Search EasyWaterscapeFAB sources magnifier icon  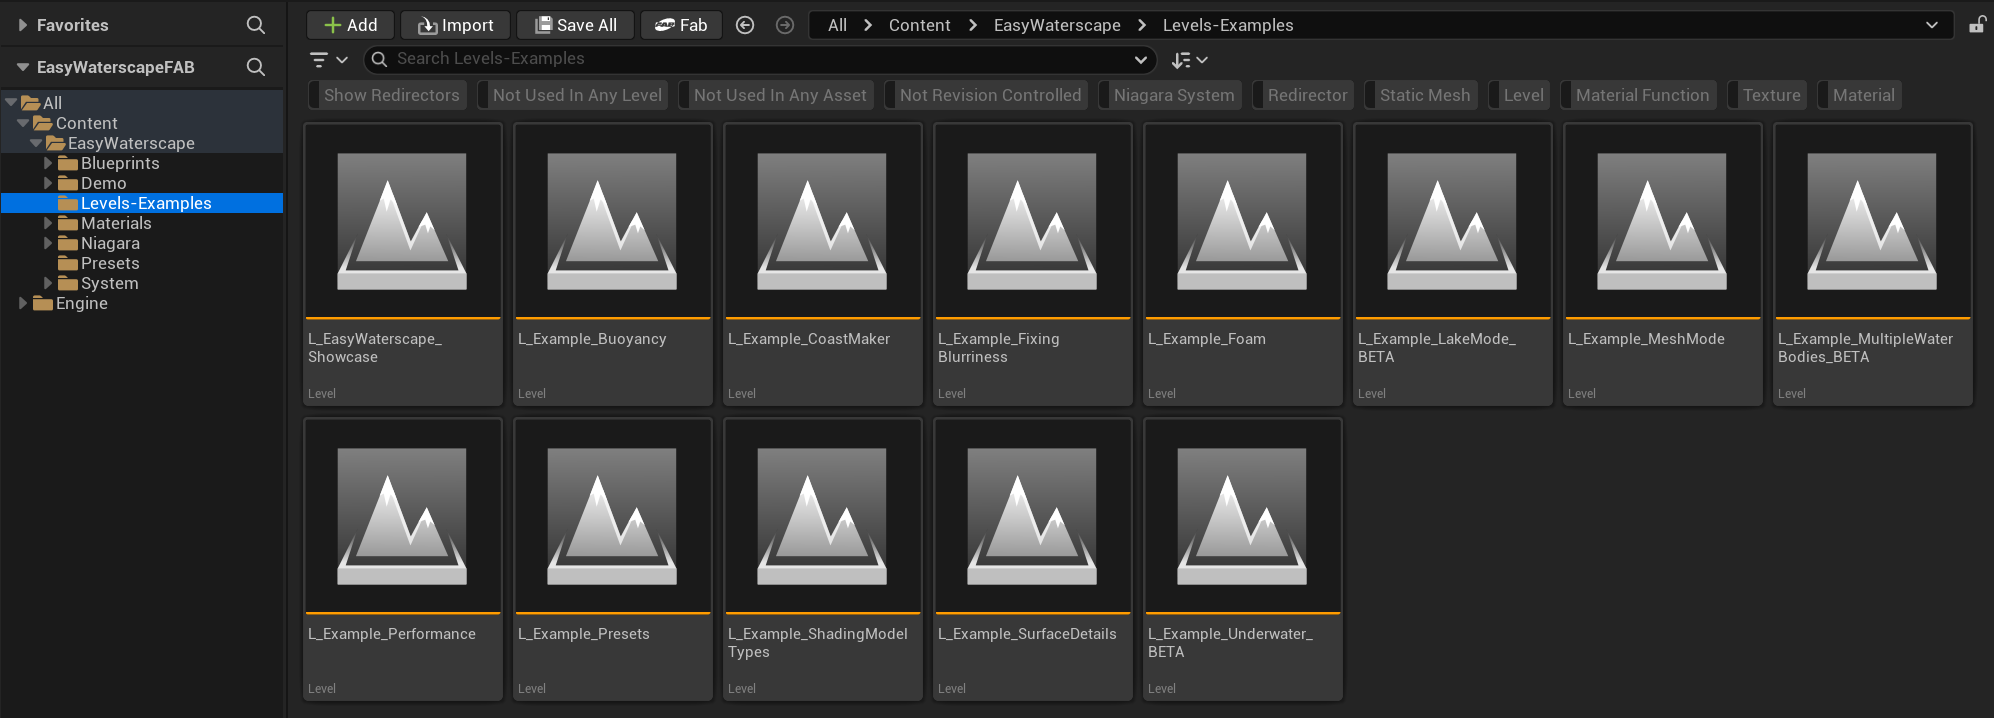[256, 67]
